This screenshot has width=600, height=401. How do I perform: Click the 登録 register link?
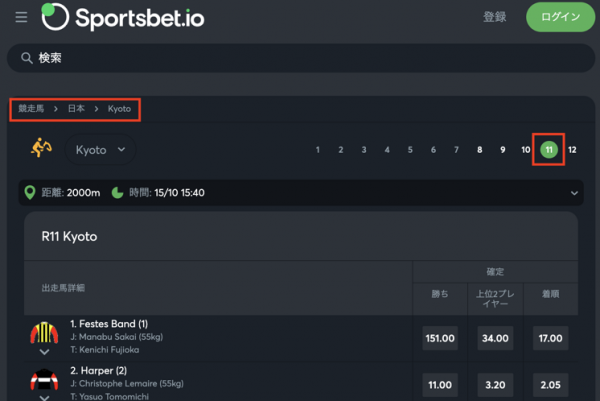tap(494, 17)
